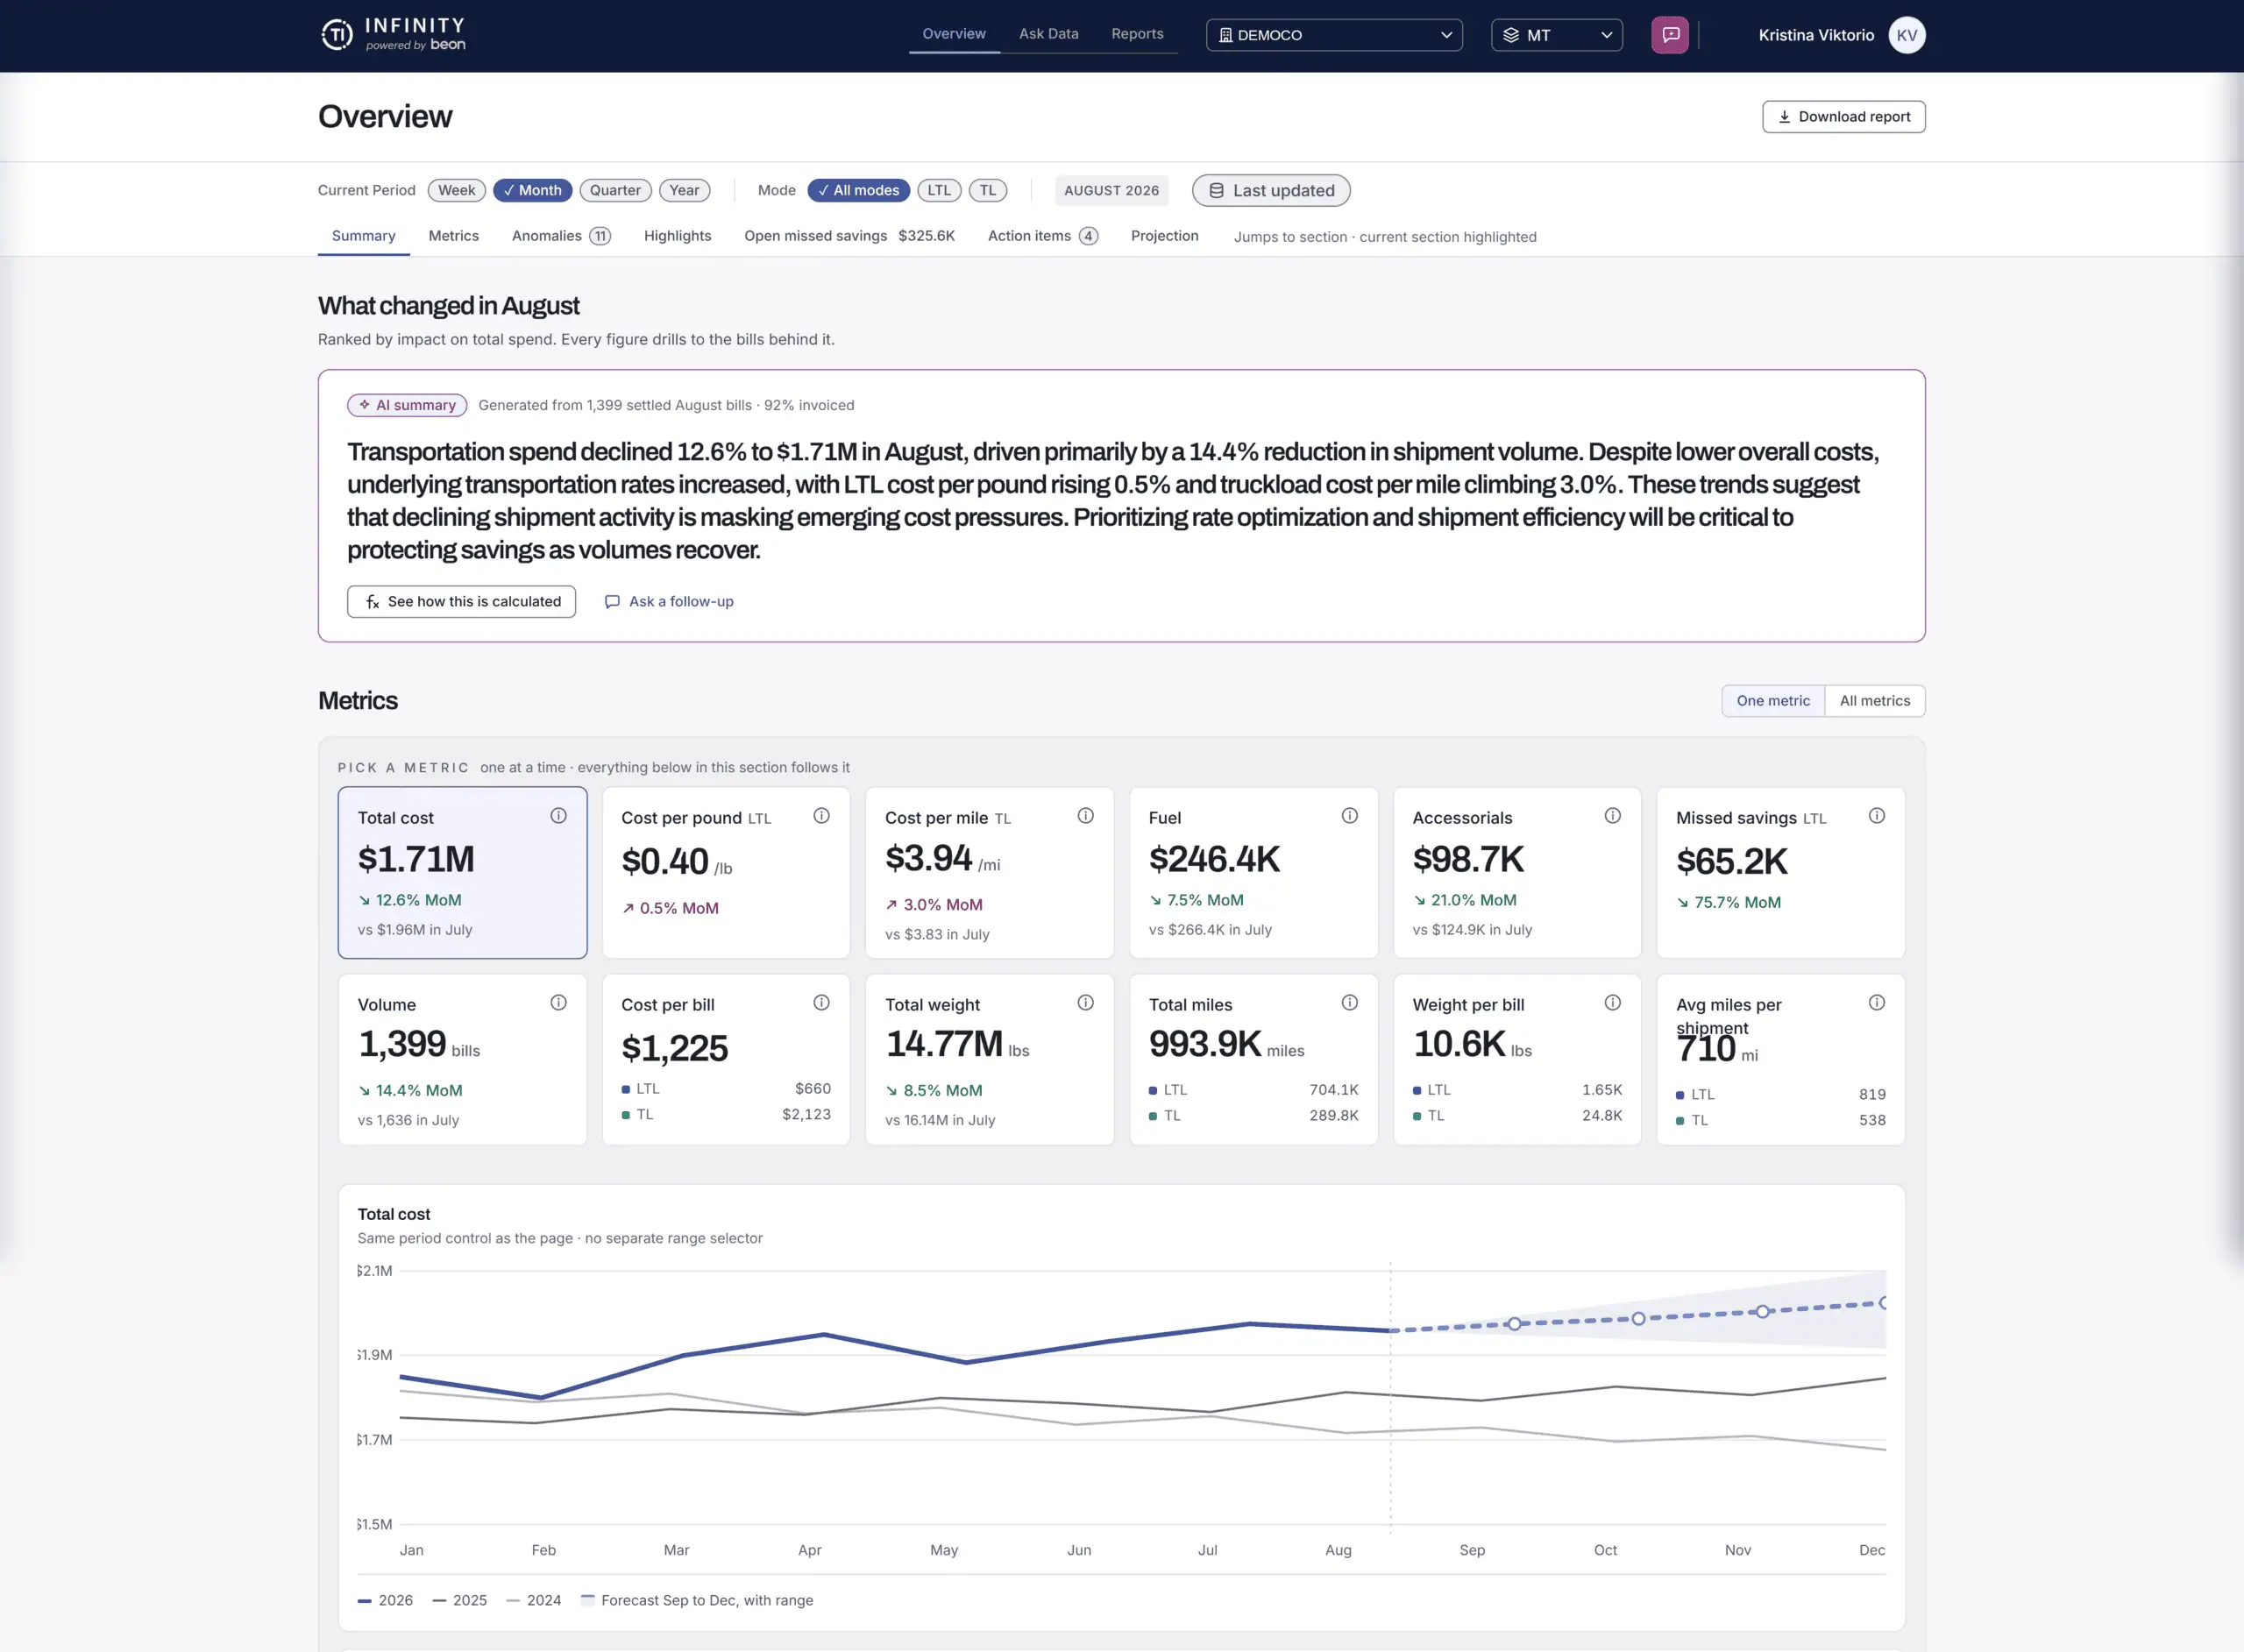Select the Year period chip
2244x1652 pixels.
684,190
